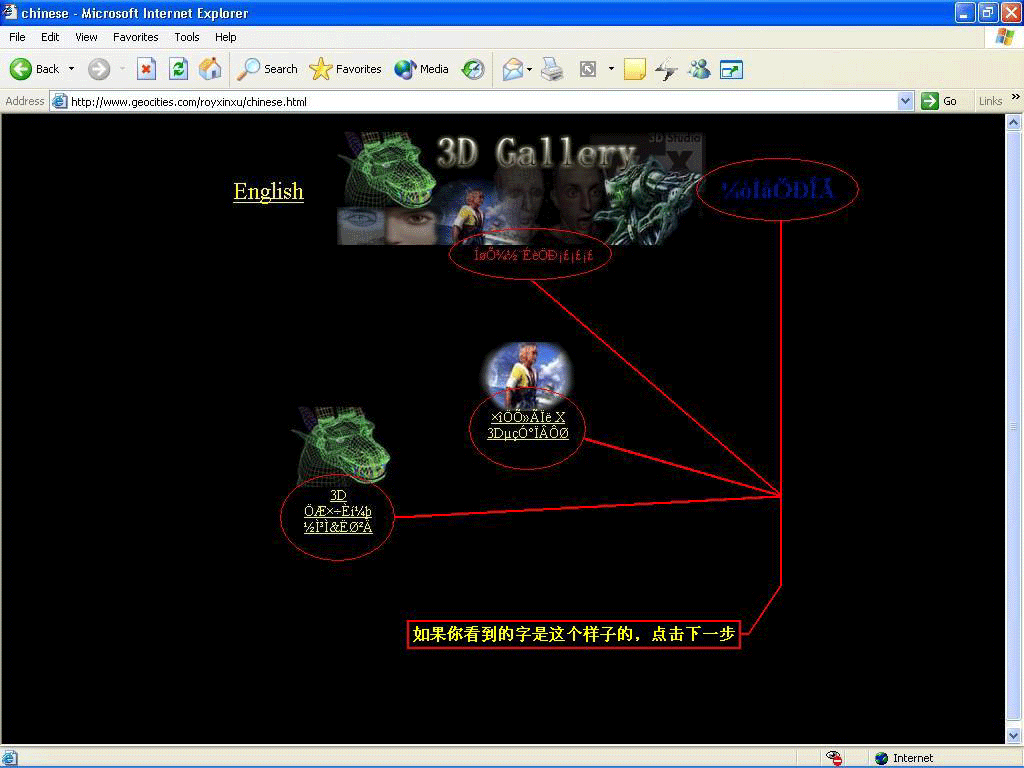This screenshot has width=1024, height=768.
Task: Open the View menu
Action: (x=87, y=37)
